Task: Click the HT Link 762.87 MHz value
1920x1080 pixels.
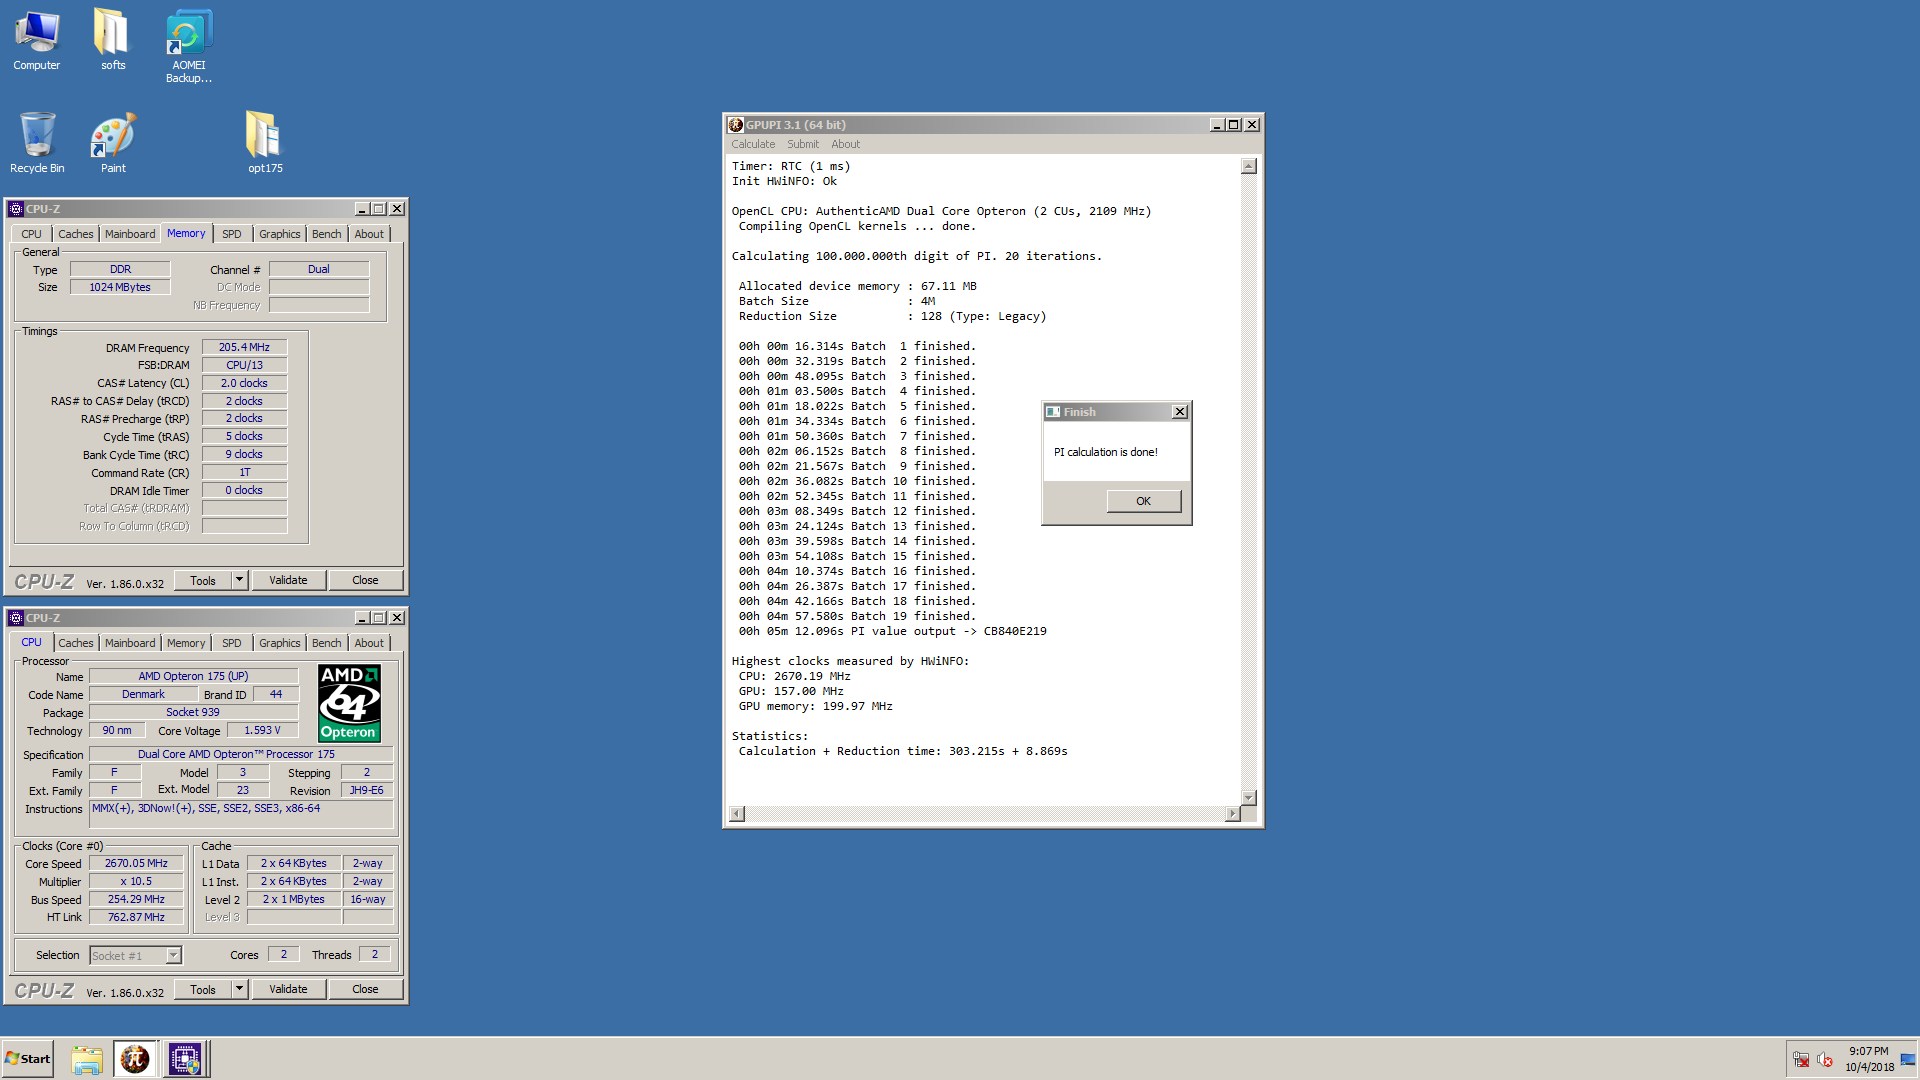Action: (136, 917)
